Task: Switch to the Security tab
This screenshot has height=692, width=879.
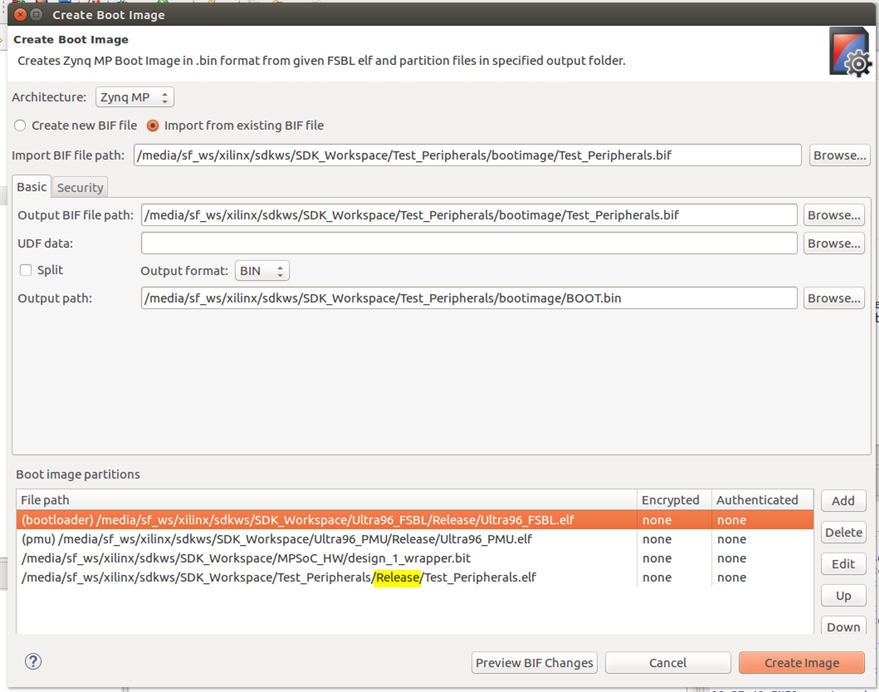Action: pos(80,187)
